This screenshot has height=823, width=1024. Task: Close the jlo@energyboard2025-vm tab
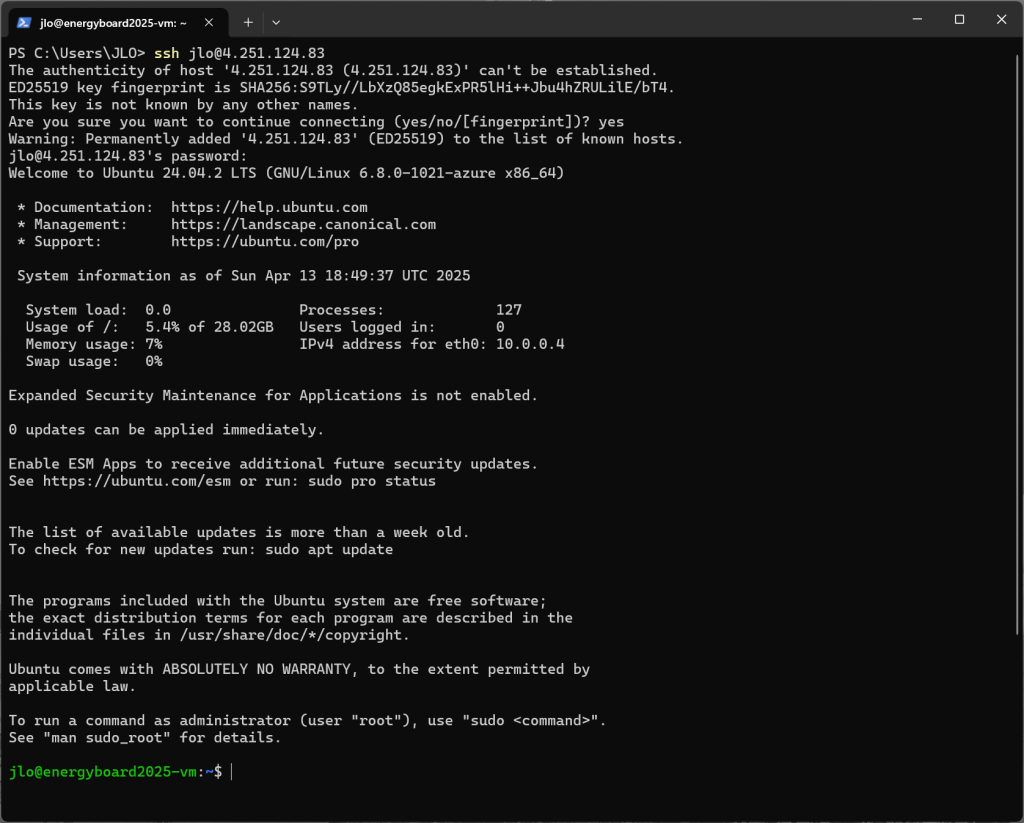tap(209, 23)
